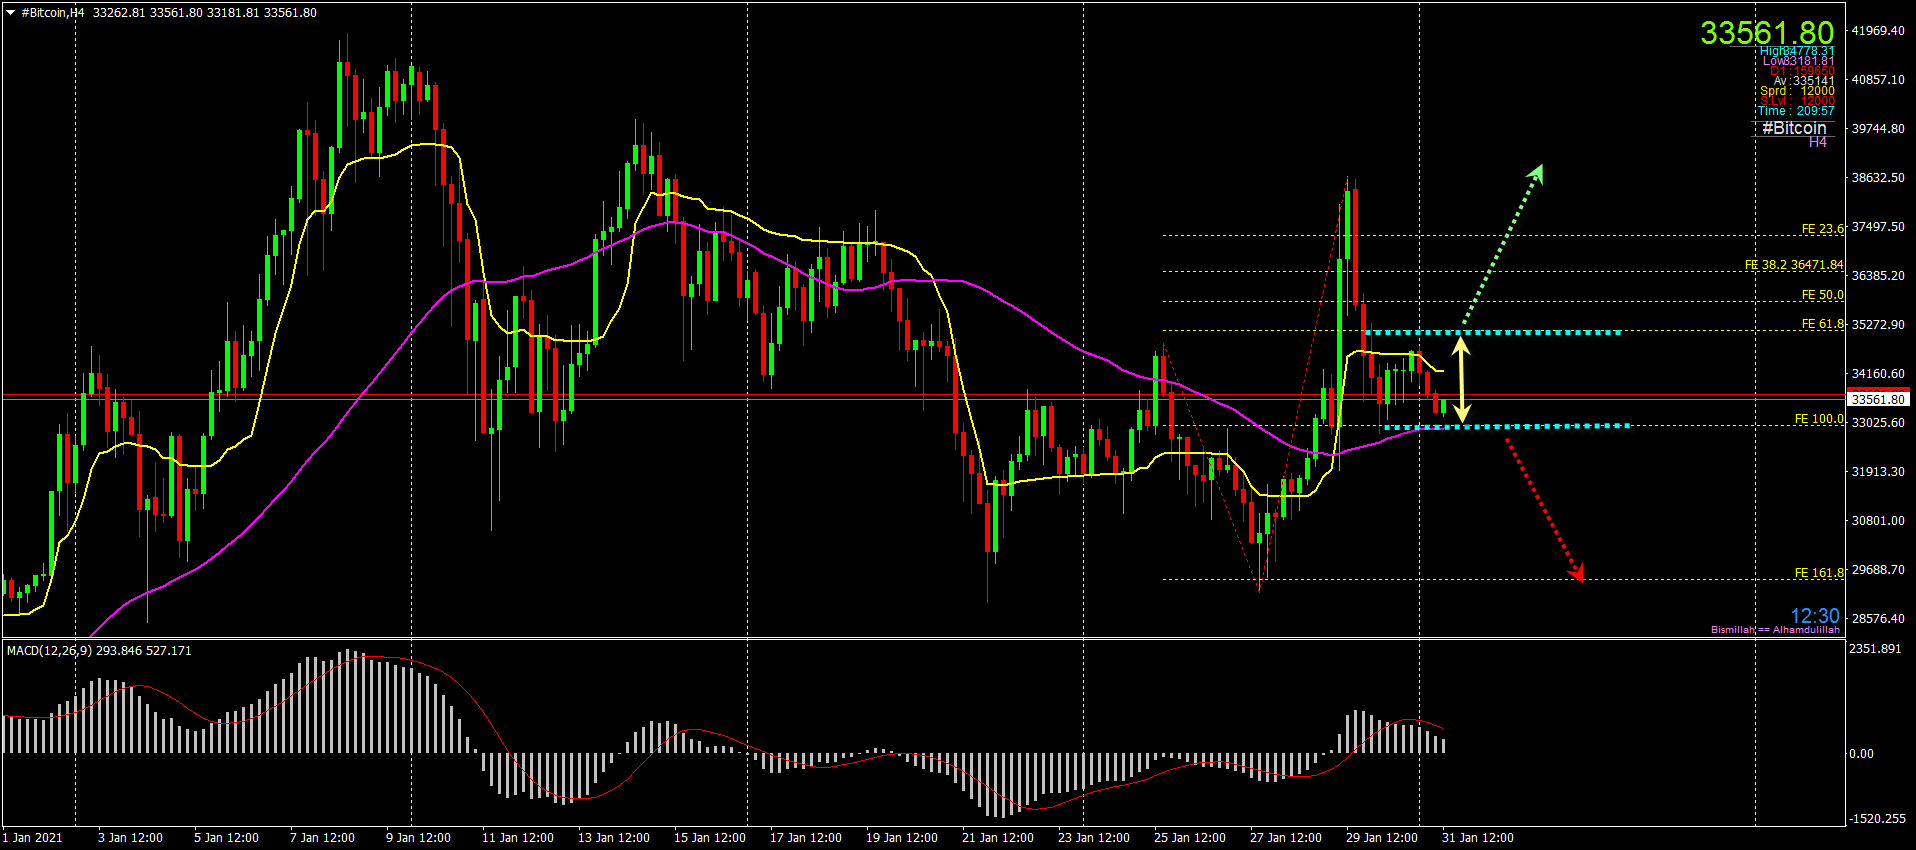The width and height of the screenshot is (1916, 850).
Task: Click the S.Lvl : 12000 info line
Action: pyautogui.click(x=1797, y=101)
